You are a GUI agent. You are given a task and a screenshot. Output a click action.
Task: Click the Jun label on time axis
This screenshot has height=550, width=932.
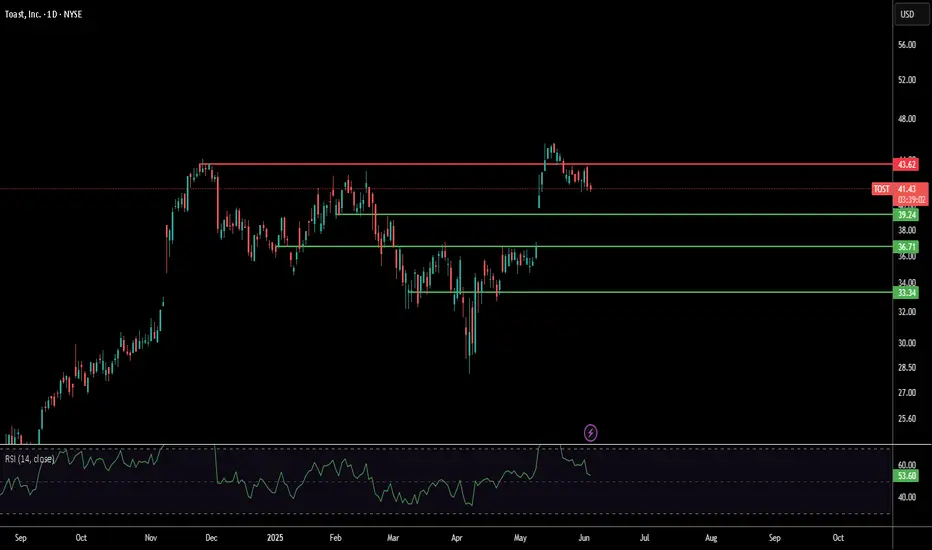point(584,538)
